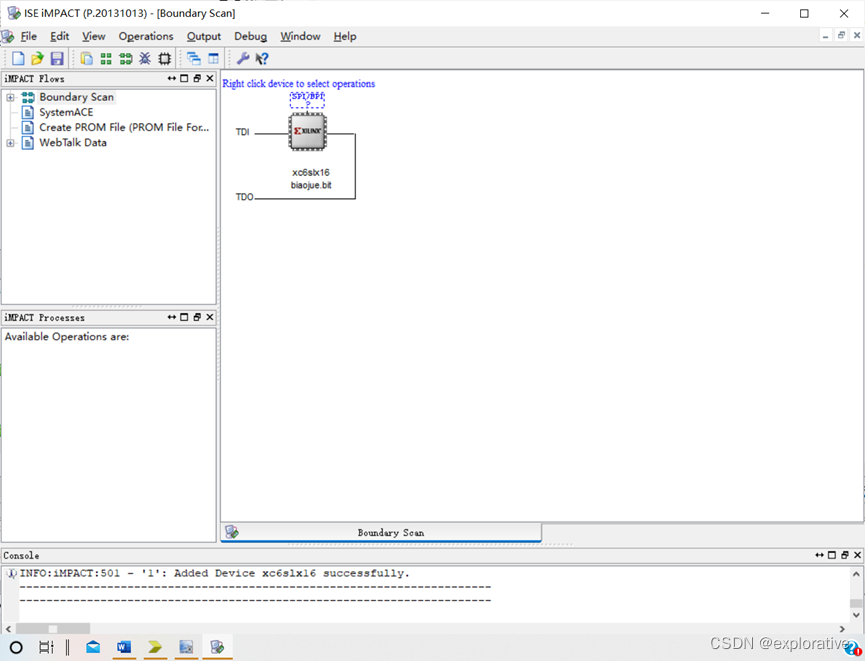Float the iMPACT Flows panel
Image resolution: width=865 pixels, height=661 pixels.
pos(197,78)
